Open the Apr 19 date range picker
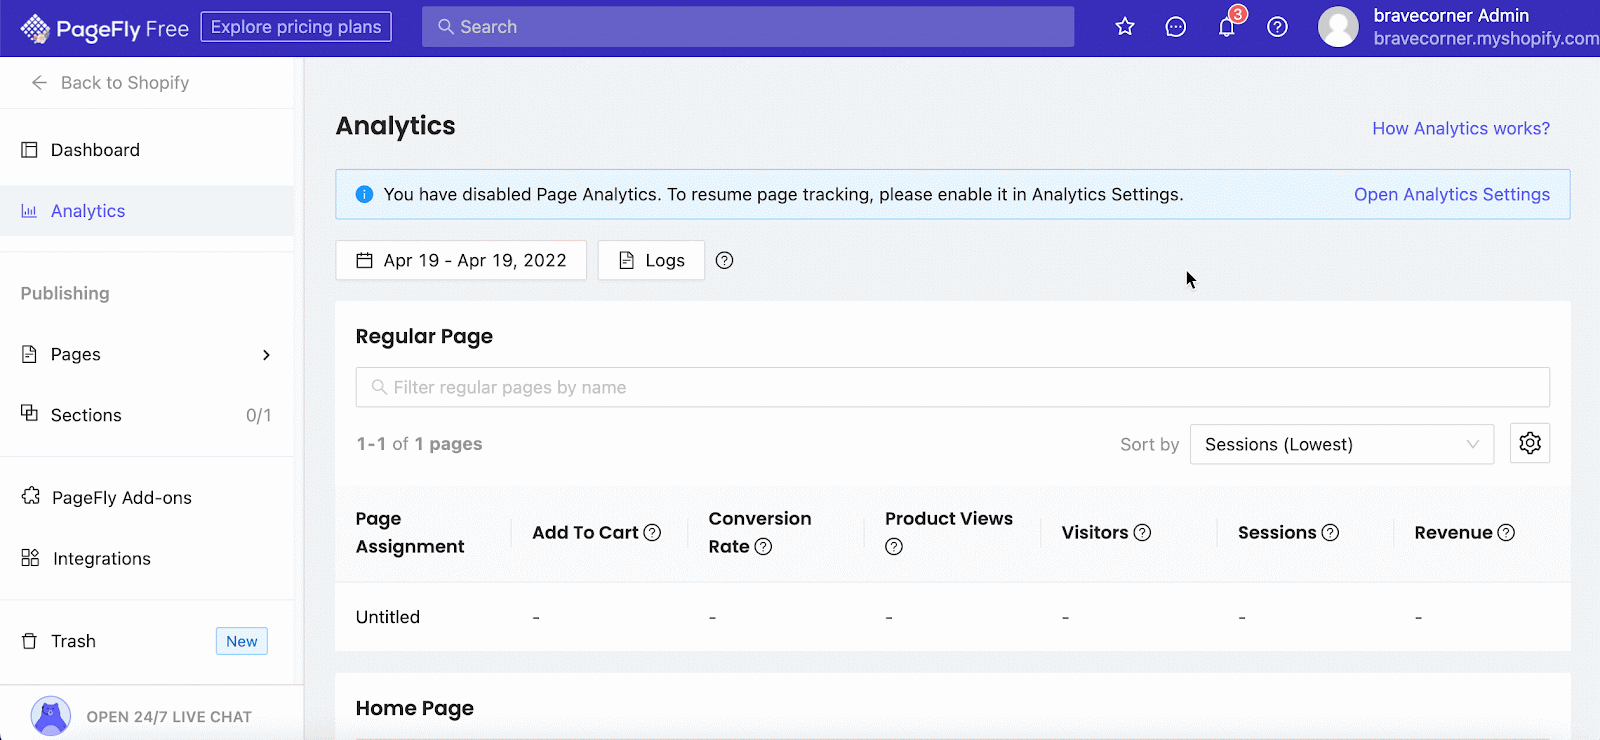The image size is (1600, 740). click(461, 260)
